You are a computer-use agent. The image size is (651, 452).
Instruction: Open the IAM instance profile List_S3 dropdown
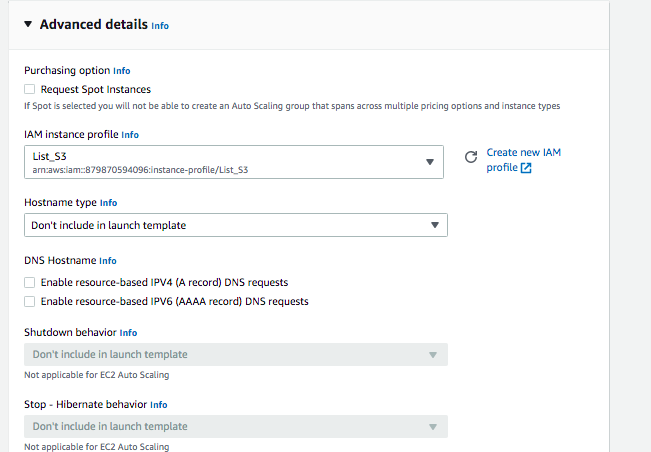234,162
